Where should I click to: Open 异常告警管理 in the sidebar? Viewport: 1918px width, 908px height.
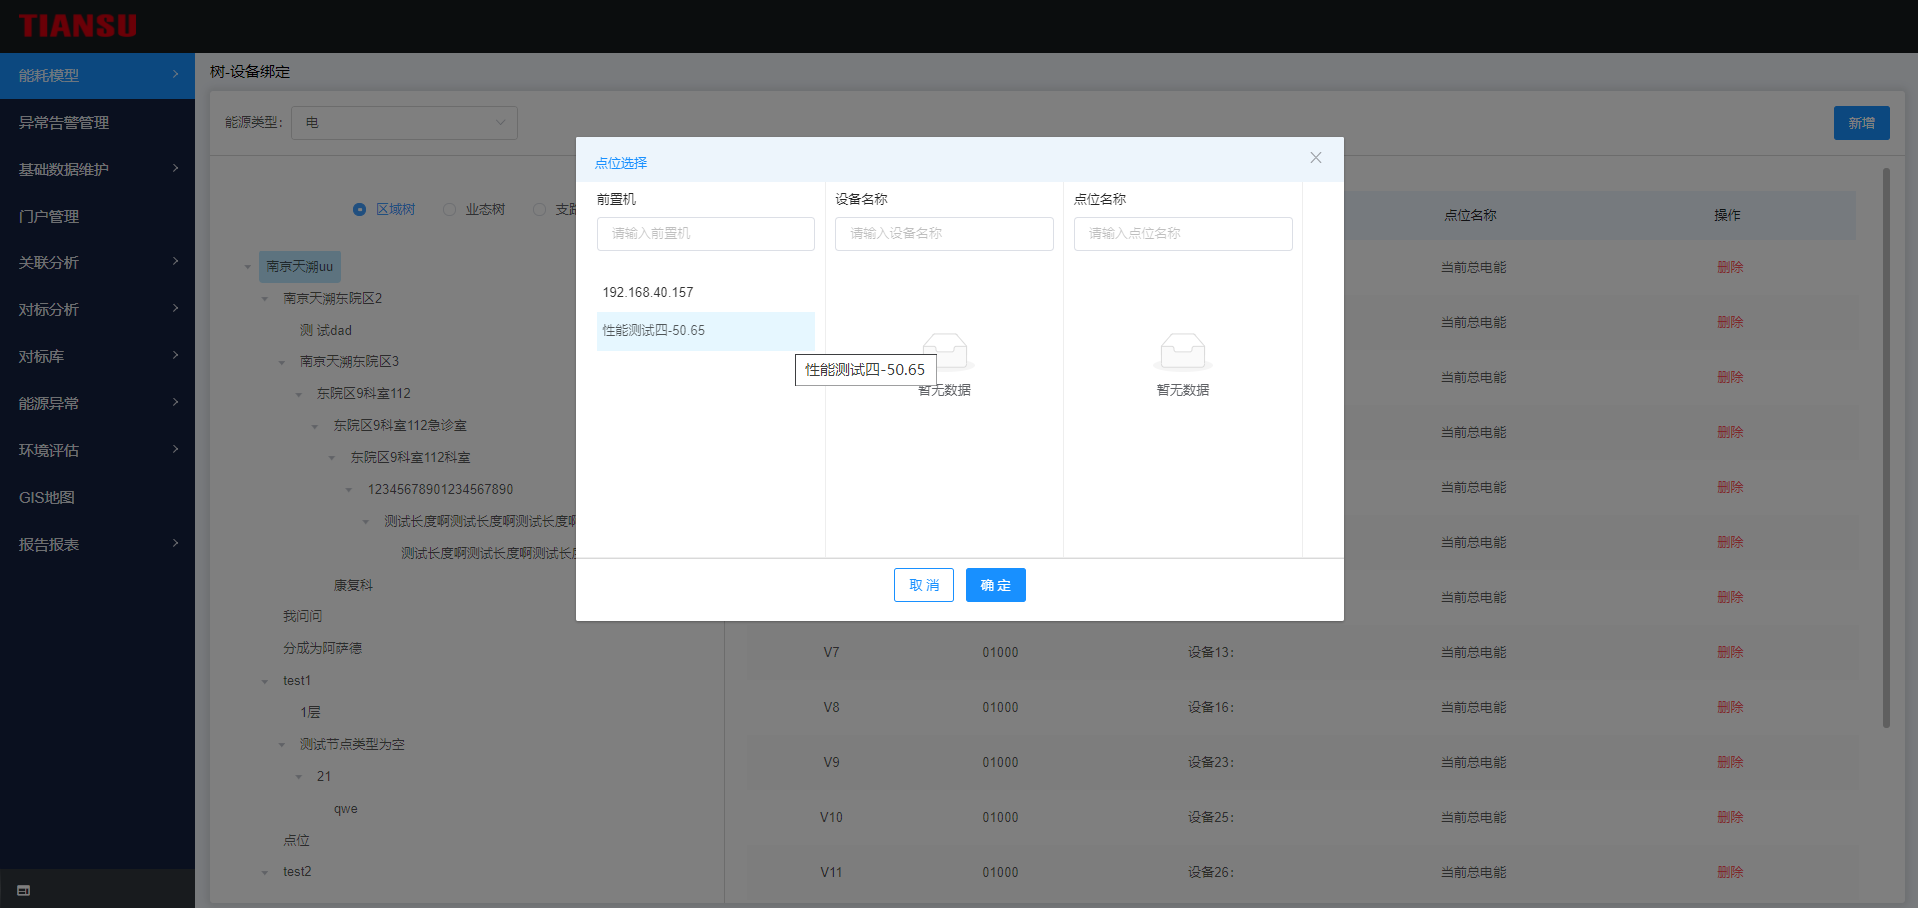click(x=97, y=123)
